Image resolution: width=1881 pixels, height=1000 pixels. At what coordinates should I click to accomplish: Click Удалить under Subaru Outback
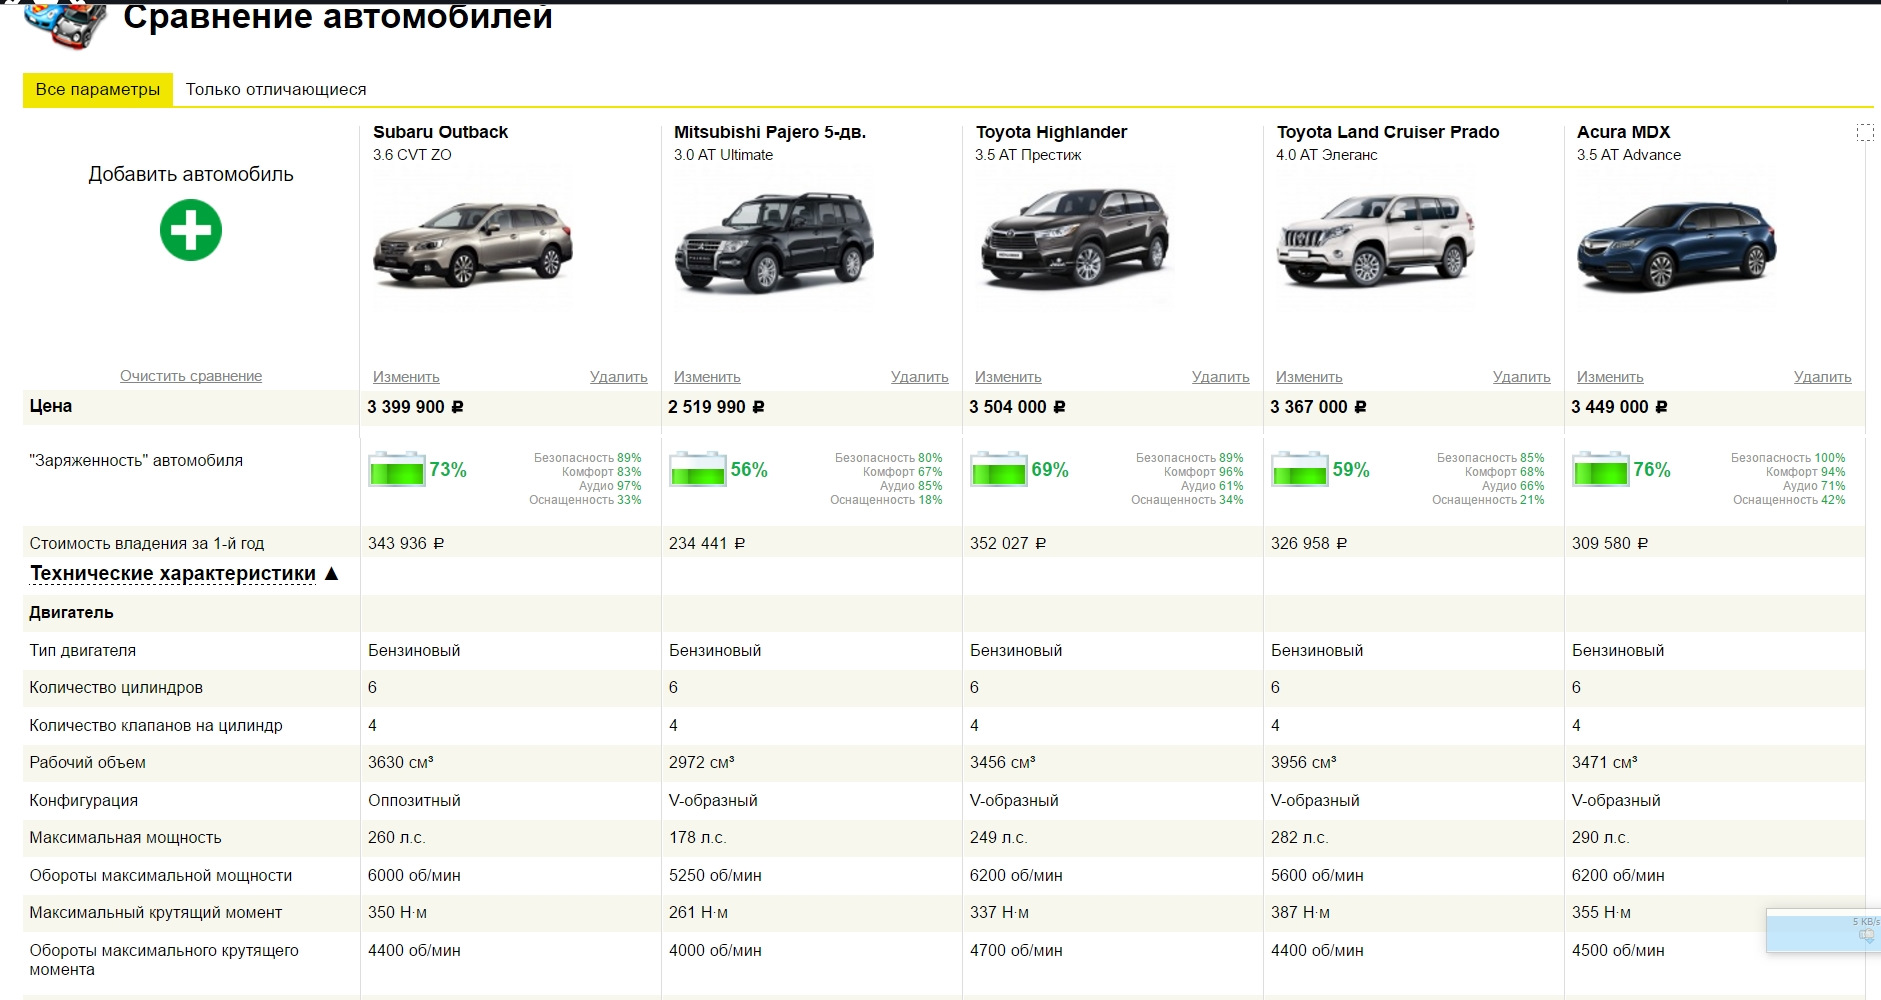coord(619,377)
